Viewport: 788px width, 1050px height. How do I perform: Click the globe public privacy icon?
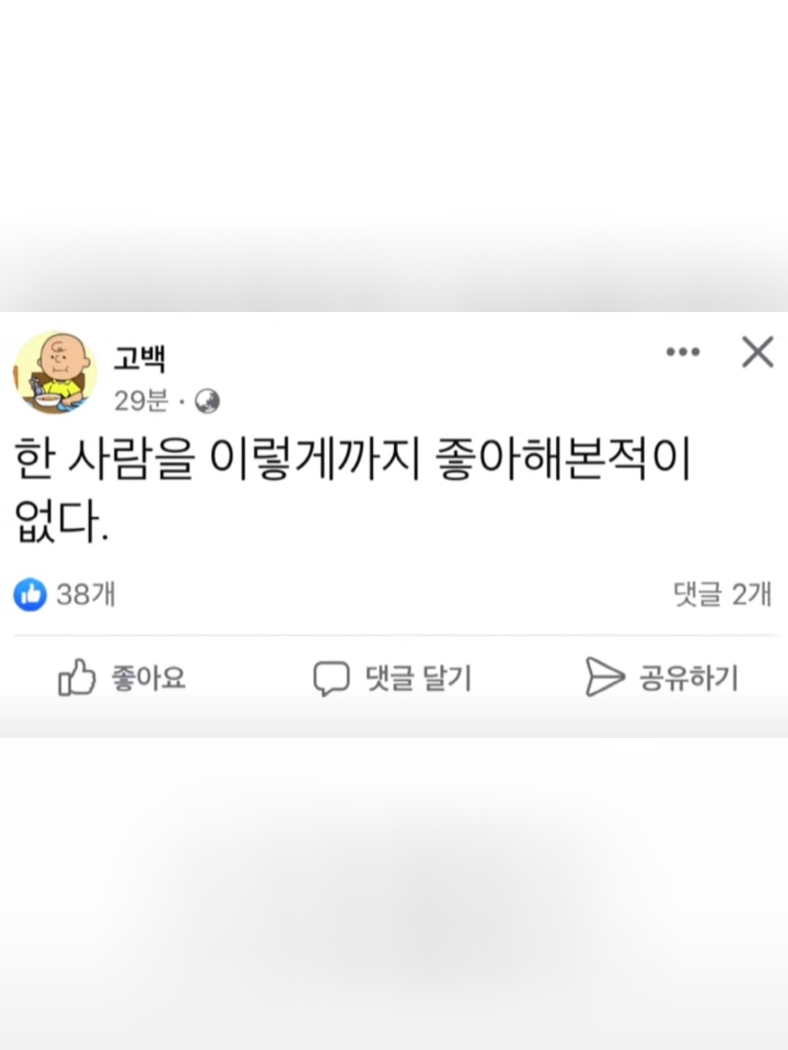[x=207, y=402]
